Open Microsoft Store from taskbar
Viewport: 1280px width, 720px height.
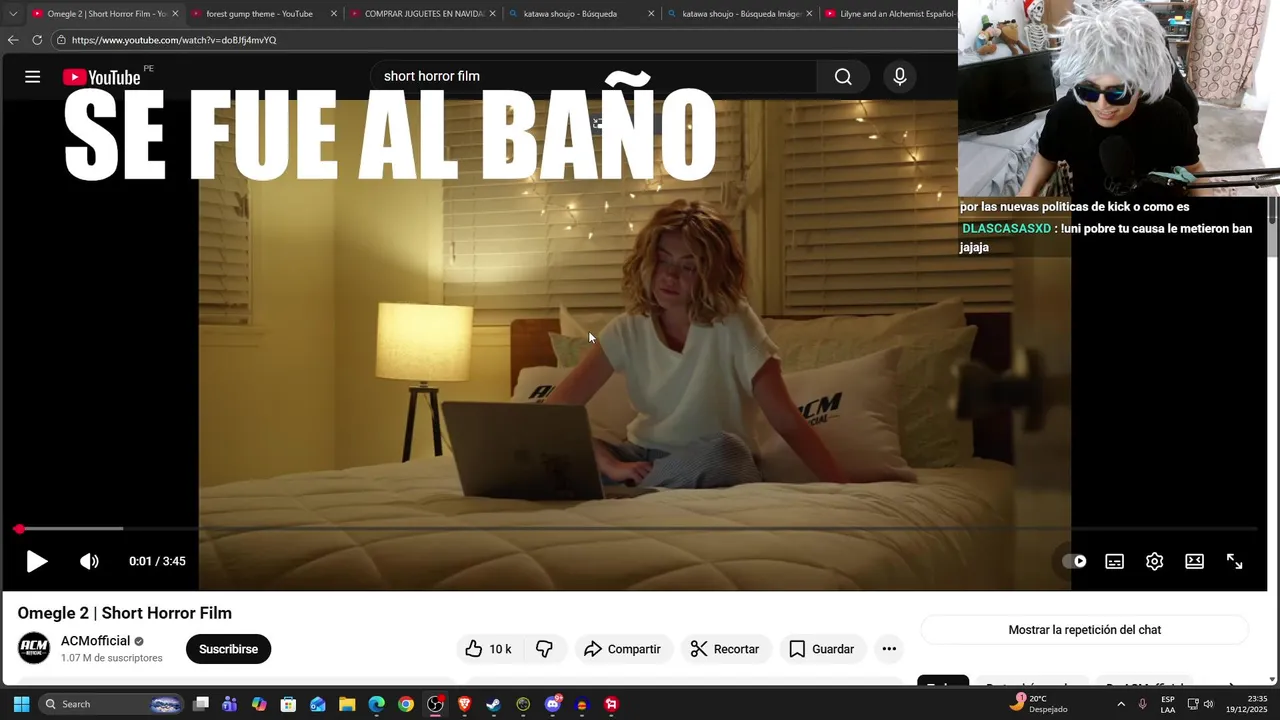[x=288, y=704]
